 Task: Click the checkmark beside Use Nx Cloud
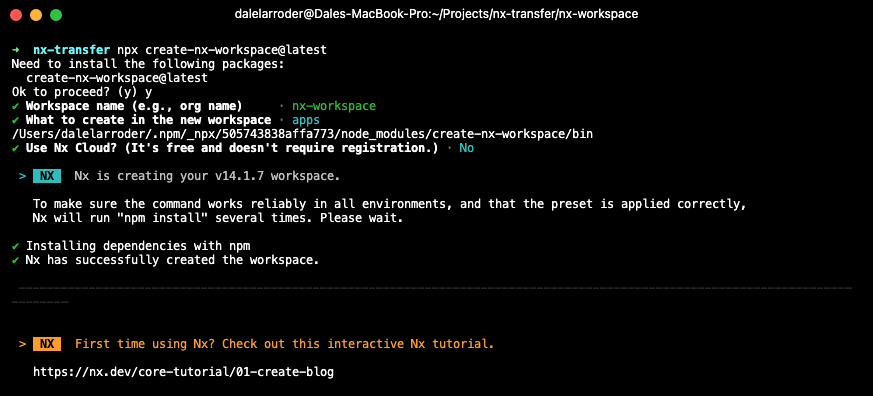pos(15,148)
